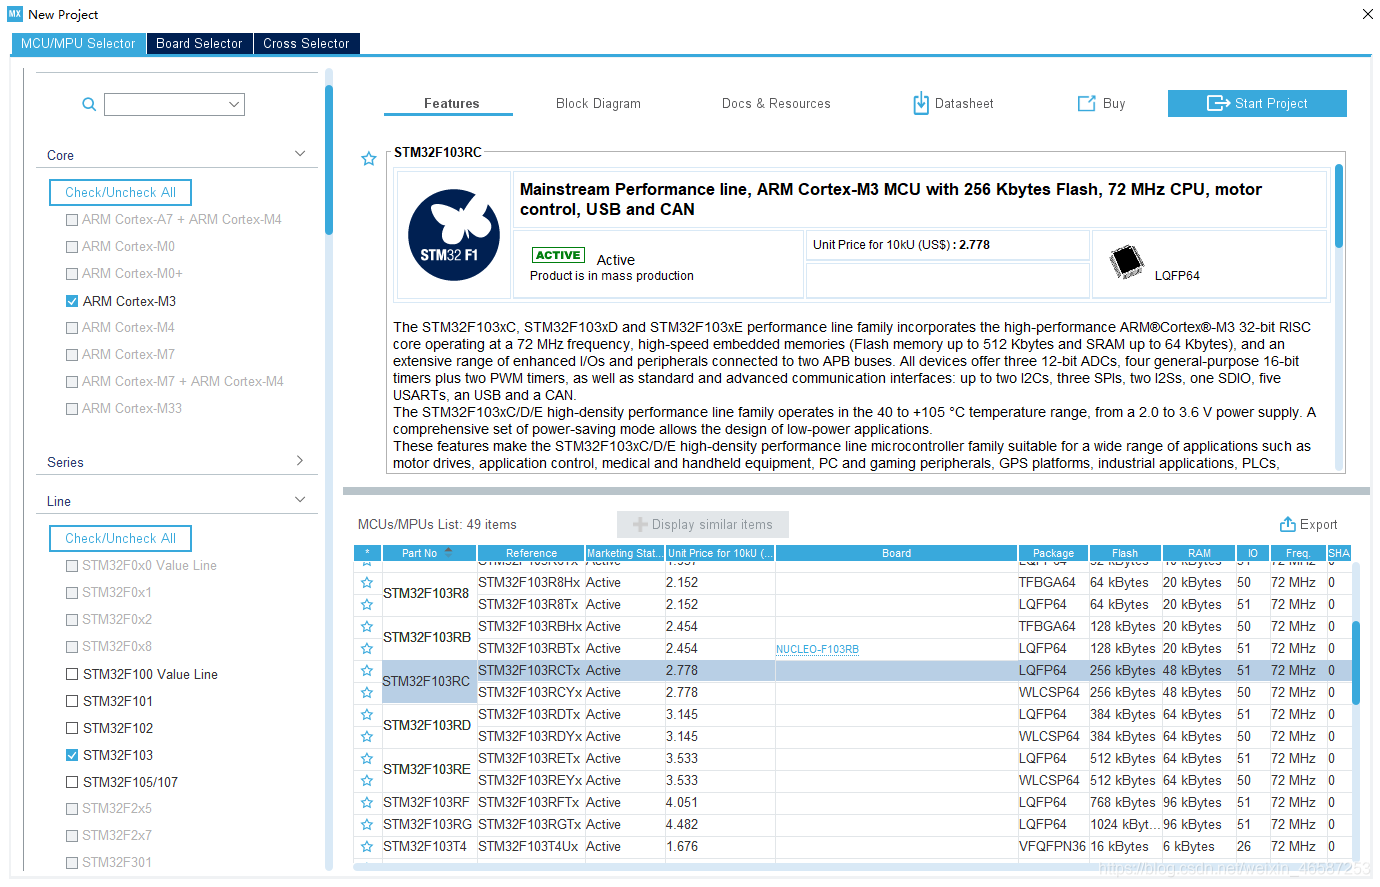Click the left filter panel scrollbar
1380x887 pixels.
click(328, 160)
